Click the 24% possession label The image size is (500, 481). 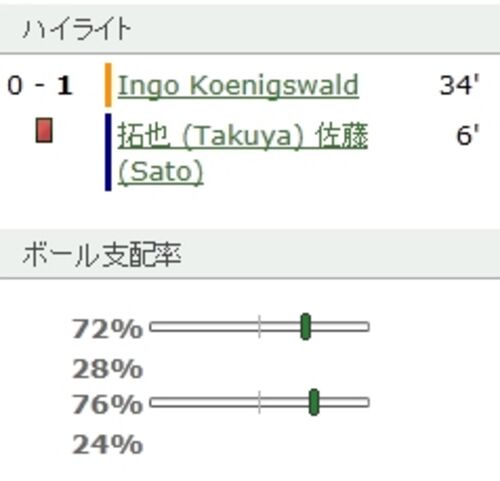[x=108, y=444]
